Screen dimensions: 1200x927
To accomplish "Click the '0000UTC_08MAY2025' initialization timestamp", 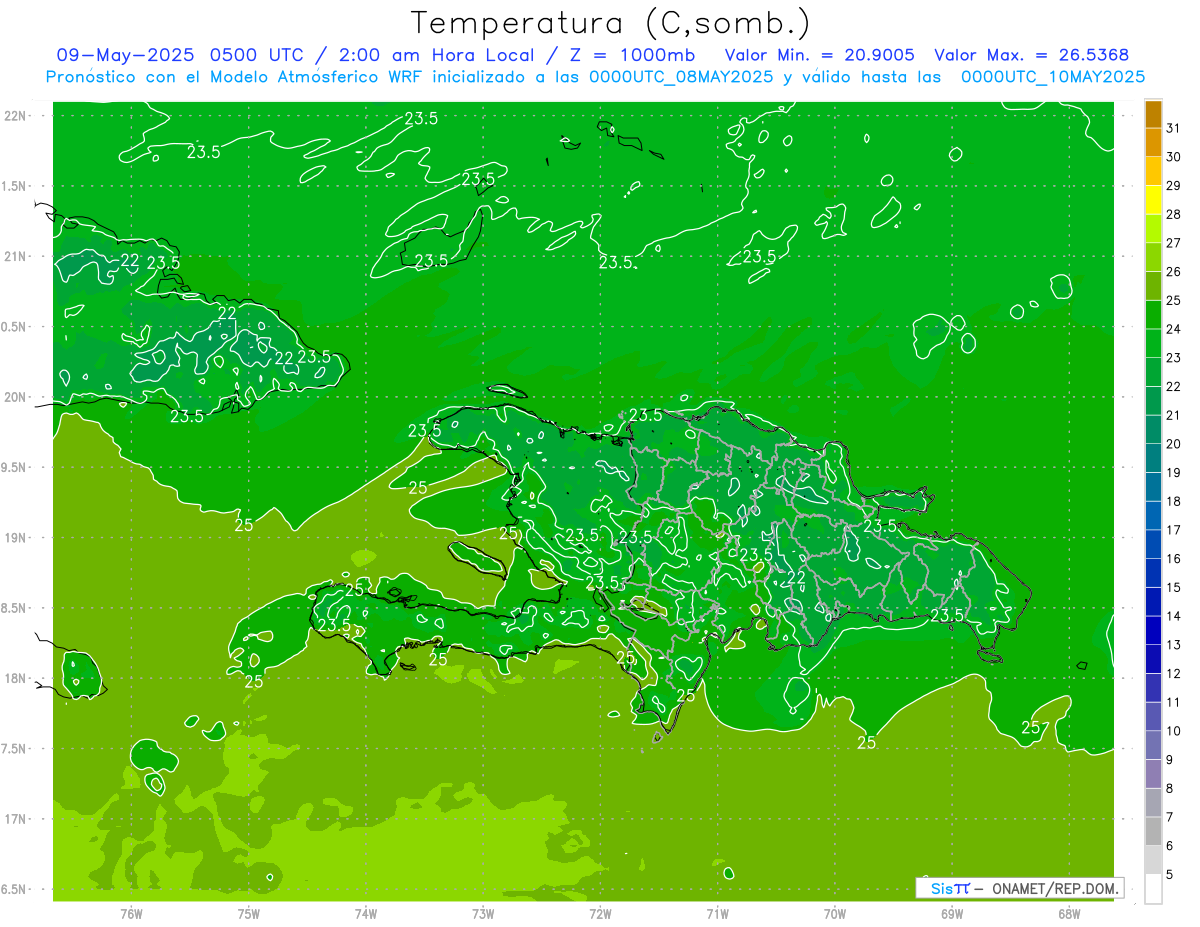I will click(681, 77).
